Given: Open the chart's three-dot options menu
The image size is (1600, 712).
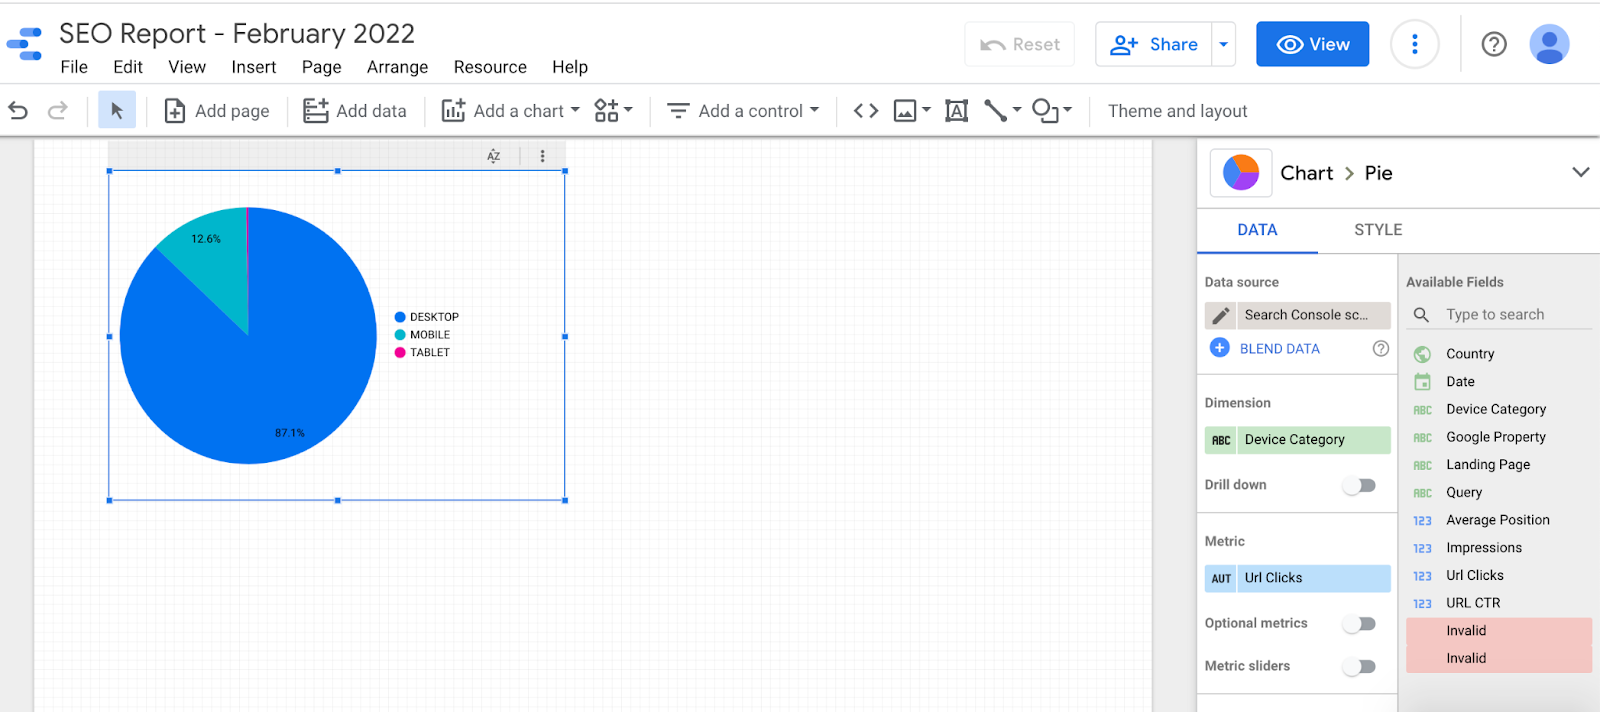Looking at the screenshot, I should (543, 156).
